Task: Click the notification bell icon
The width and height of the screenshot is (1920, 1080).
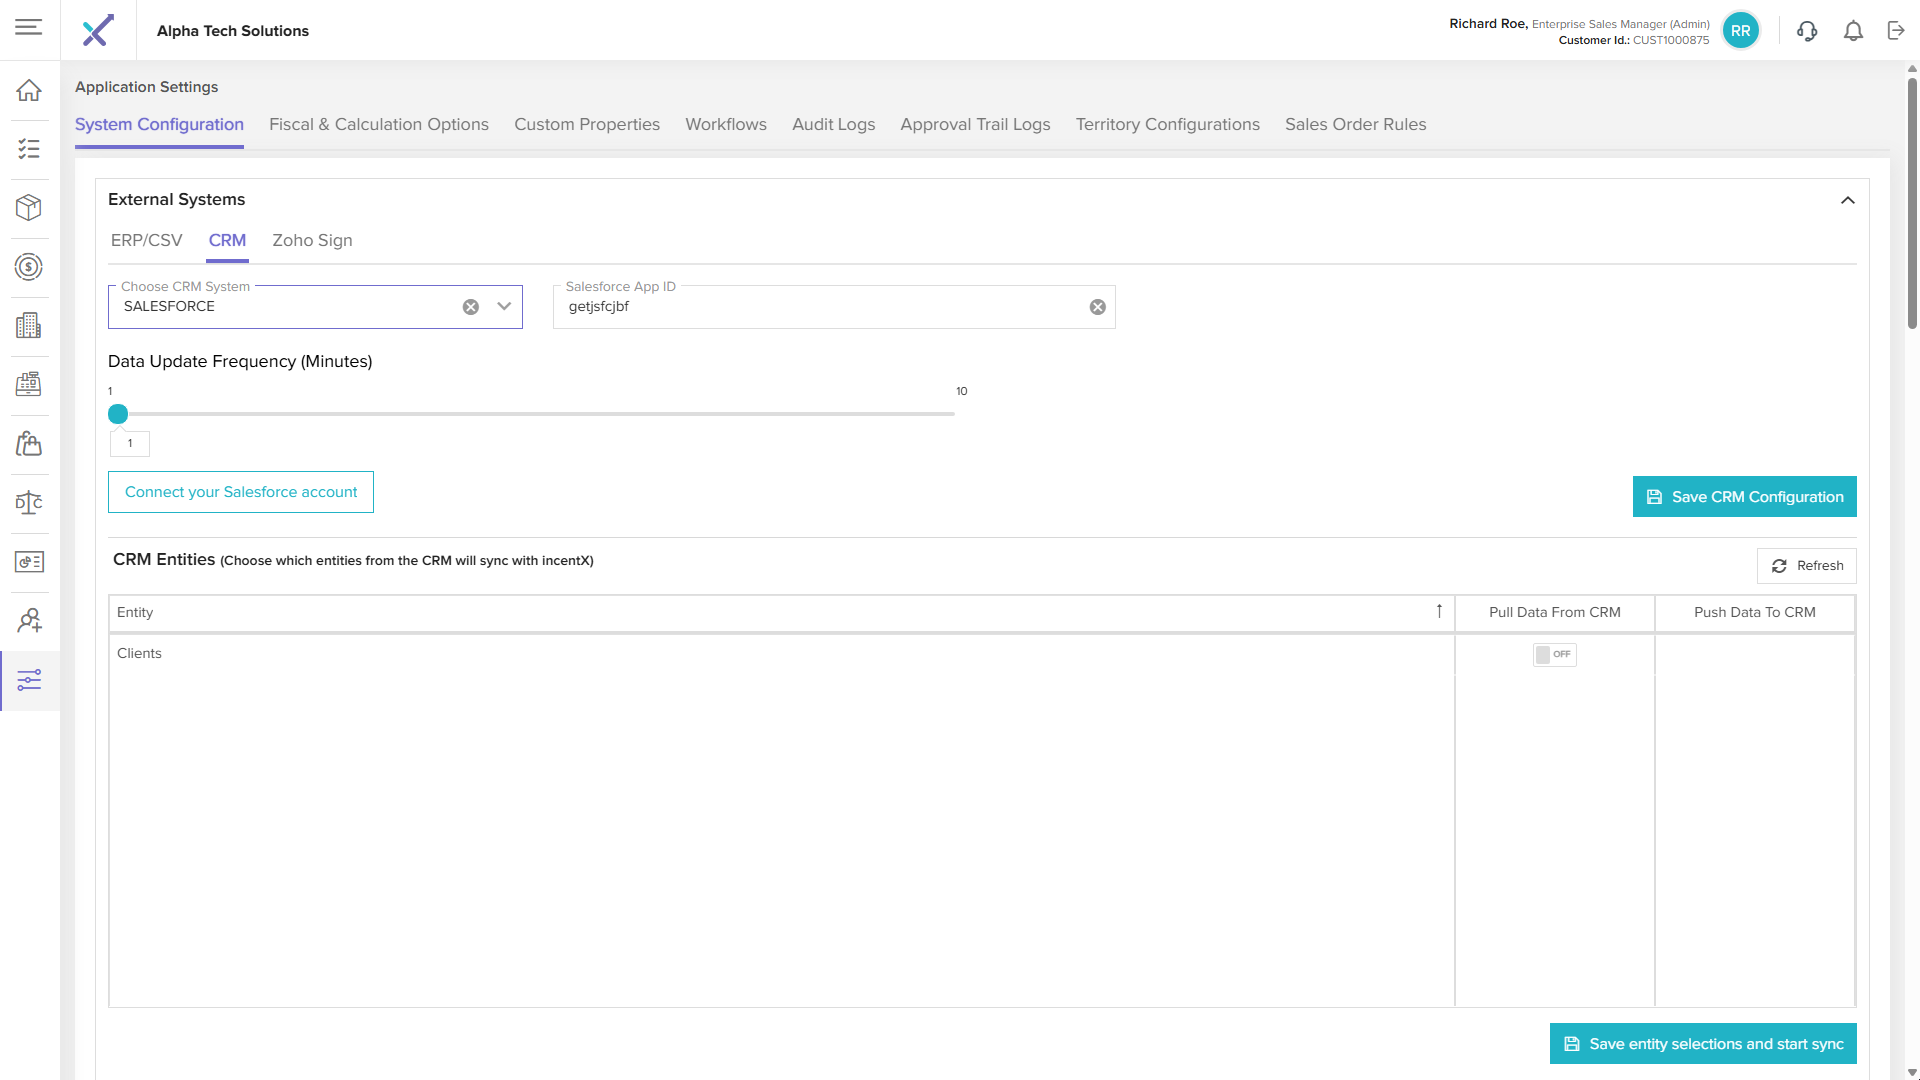Action: click(1853, 31)
